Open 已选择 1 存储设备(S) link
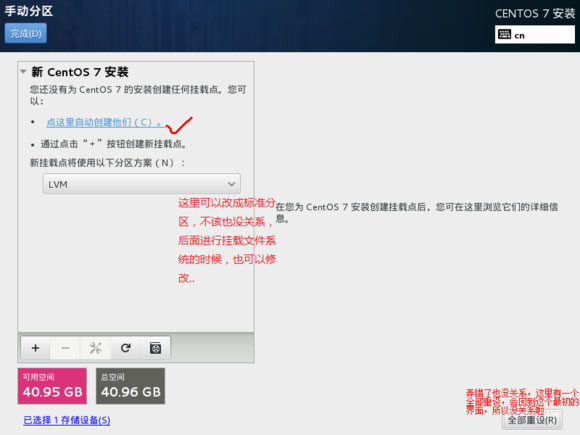 (67, 420)
